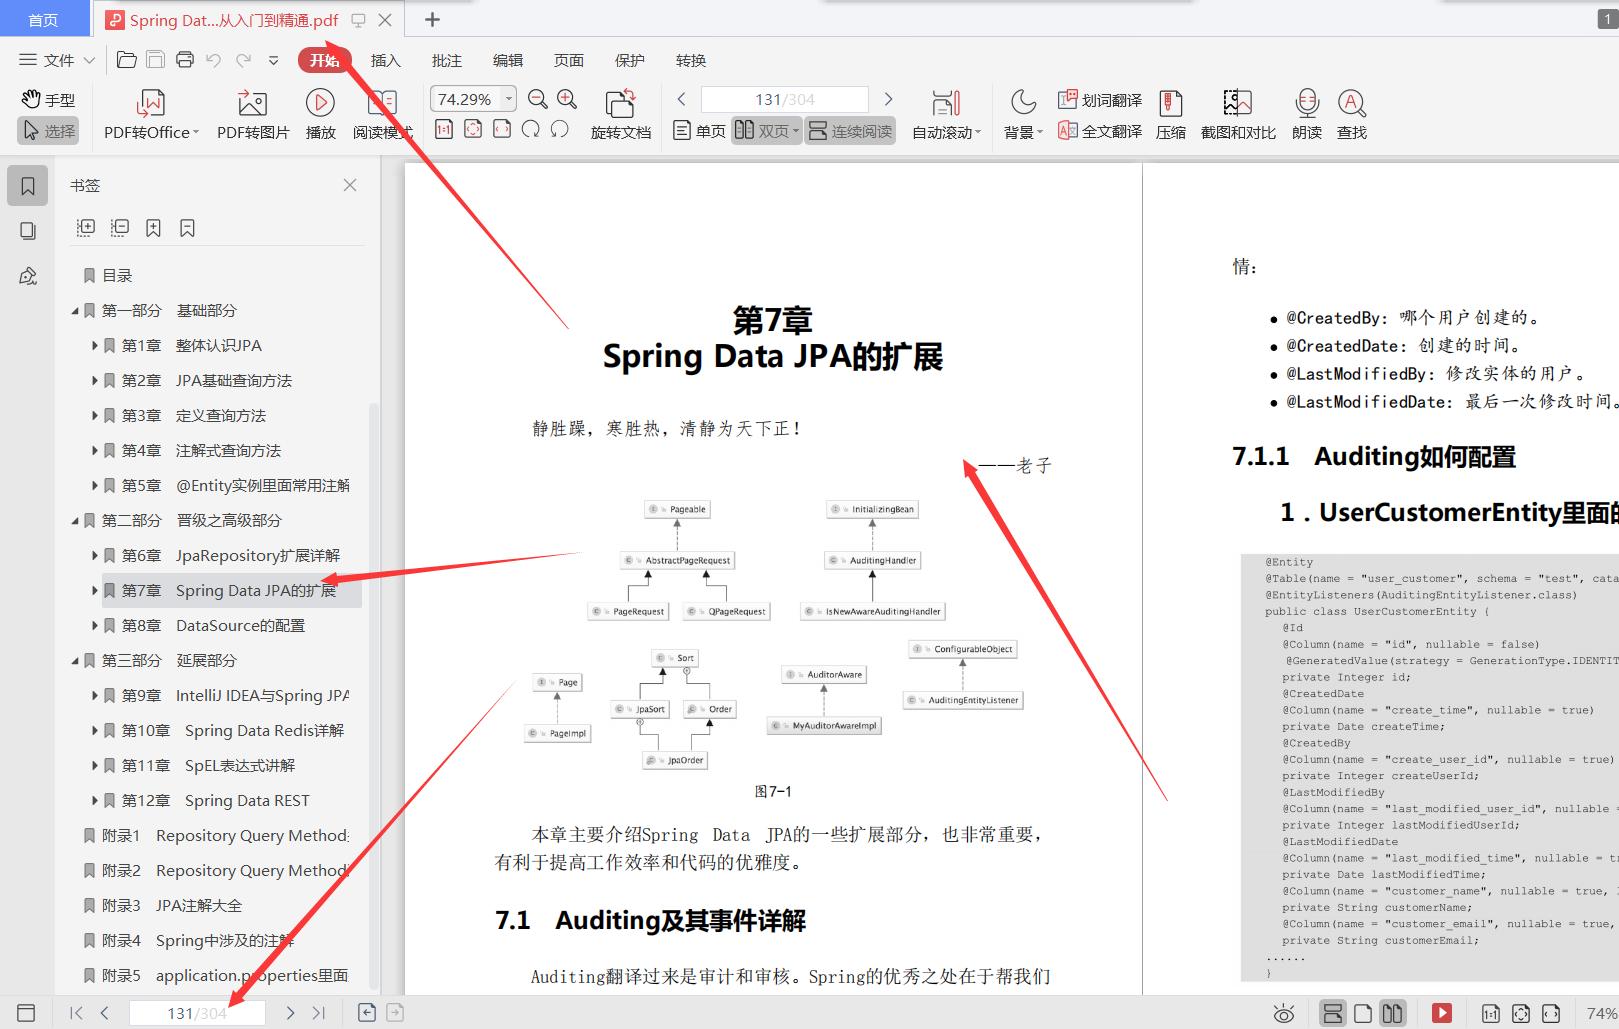Go to next page in status bar
Screen dimensions: 1619x1029
pos(290,1013)
